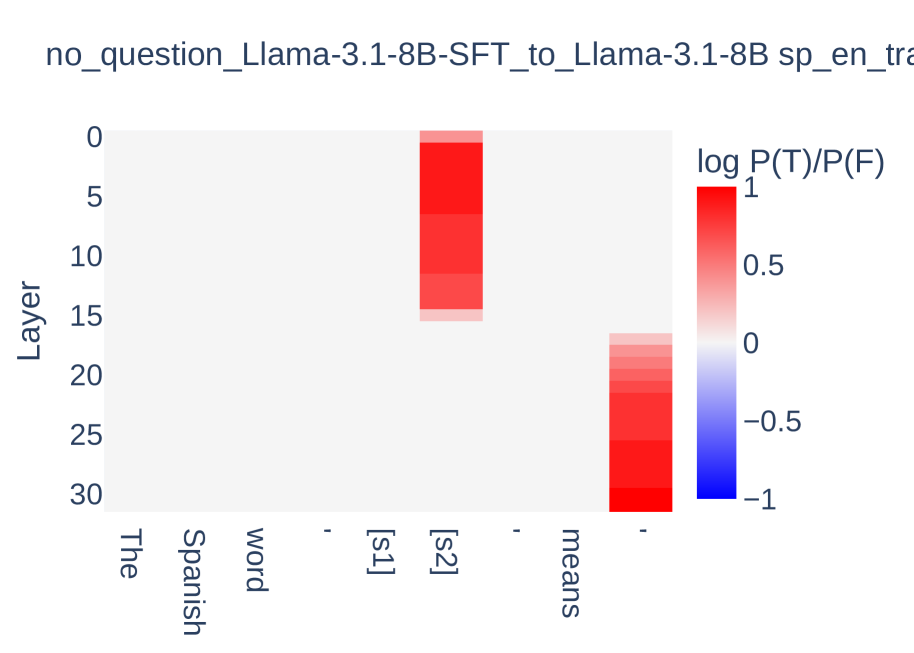The width and height of the screenshot is (914, 653).
Task: Click the colorbar tick label "0.5"
Action: tap(763, 265)
